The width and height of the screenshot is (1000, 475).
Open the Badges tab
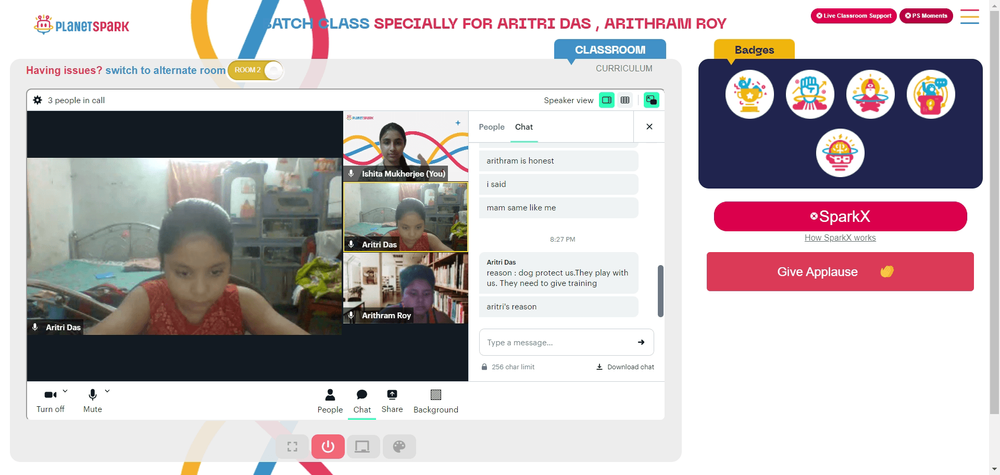pos(754,50)
